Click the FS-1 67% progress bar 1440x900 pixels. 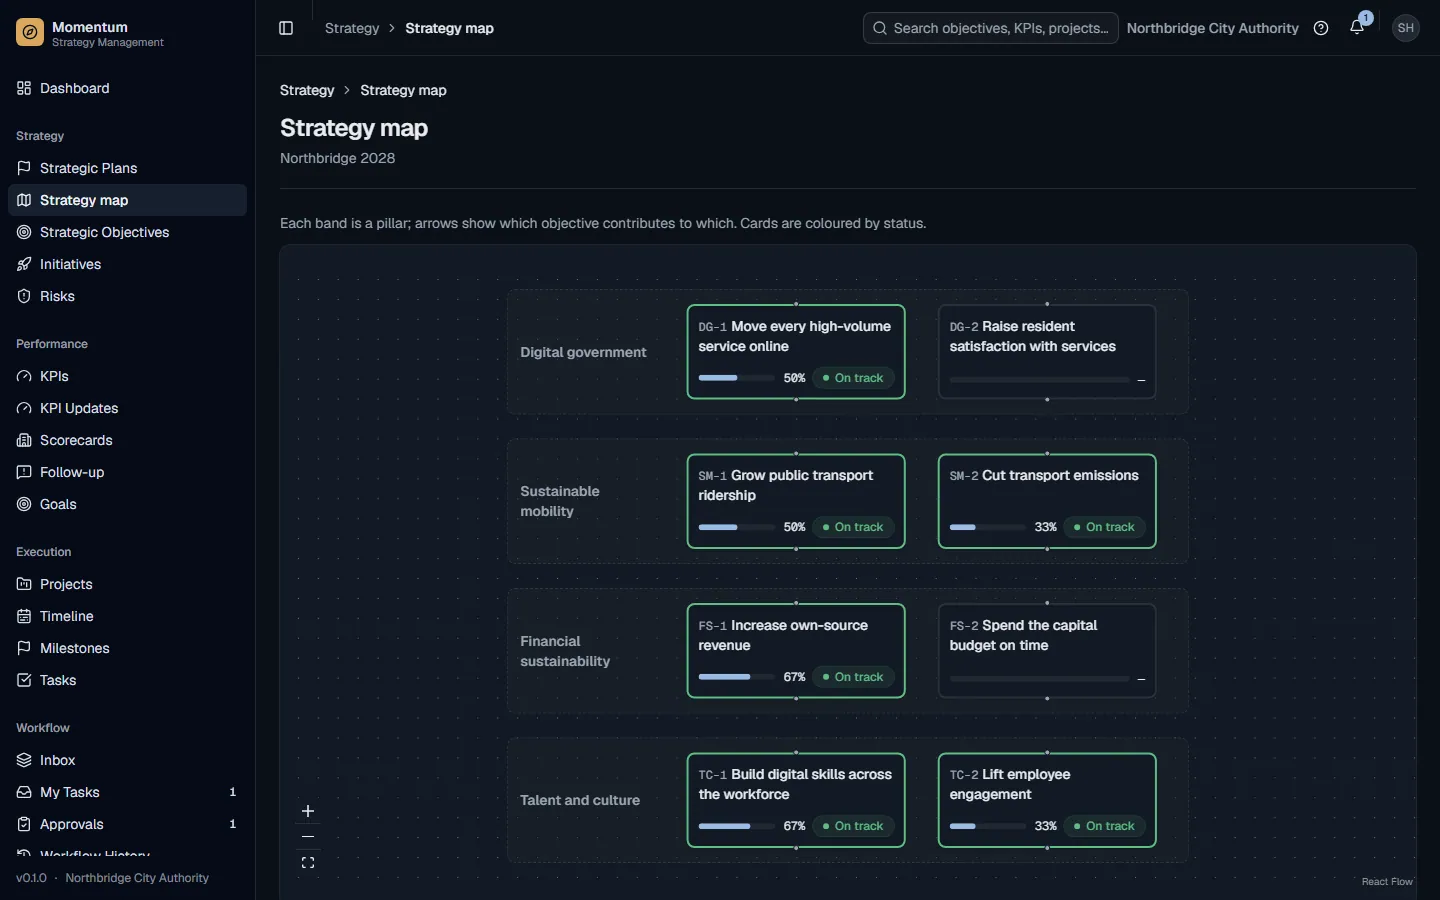point(736,677)
